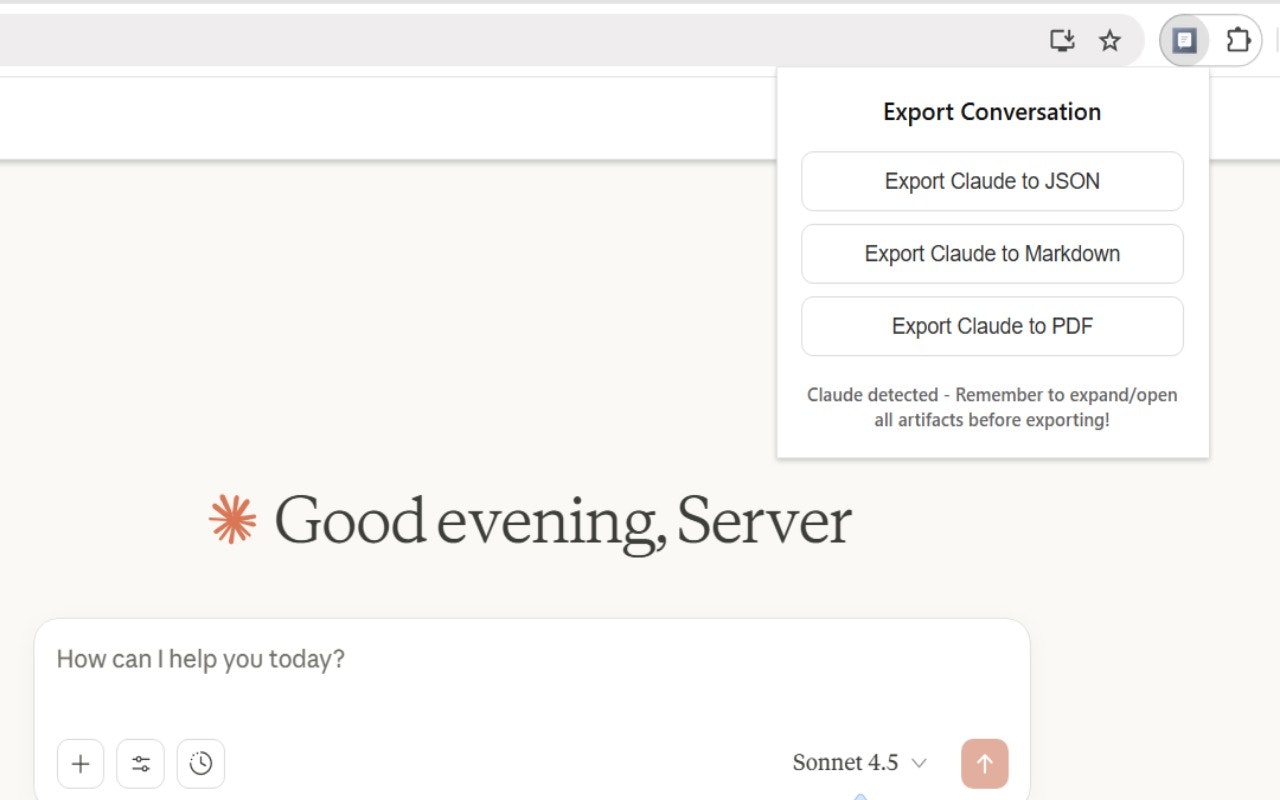
Task: Choose Export Claude to Markdown
Action: (x=992, y=254)
